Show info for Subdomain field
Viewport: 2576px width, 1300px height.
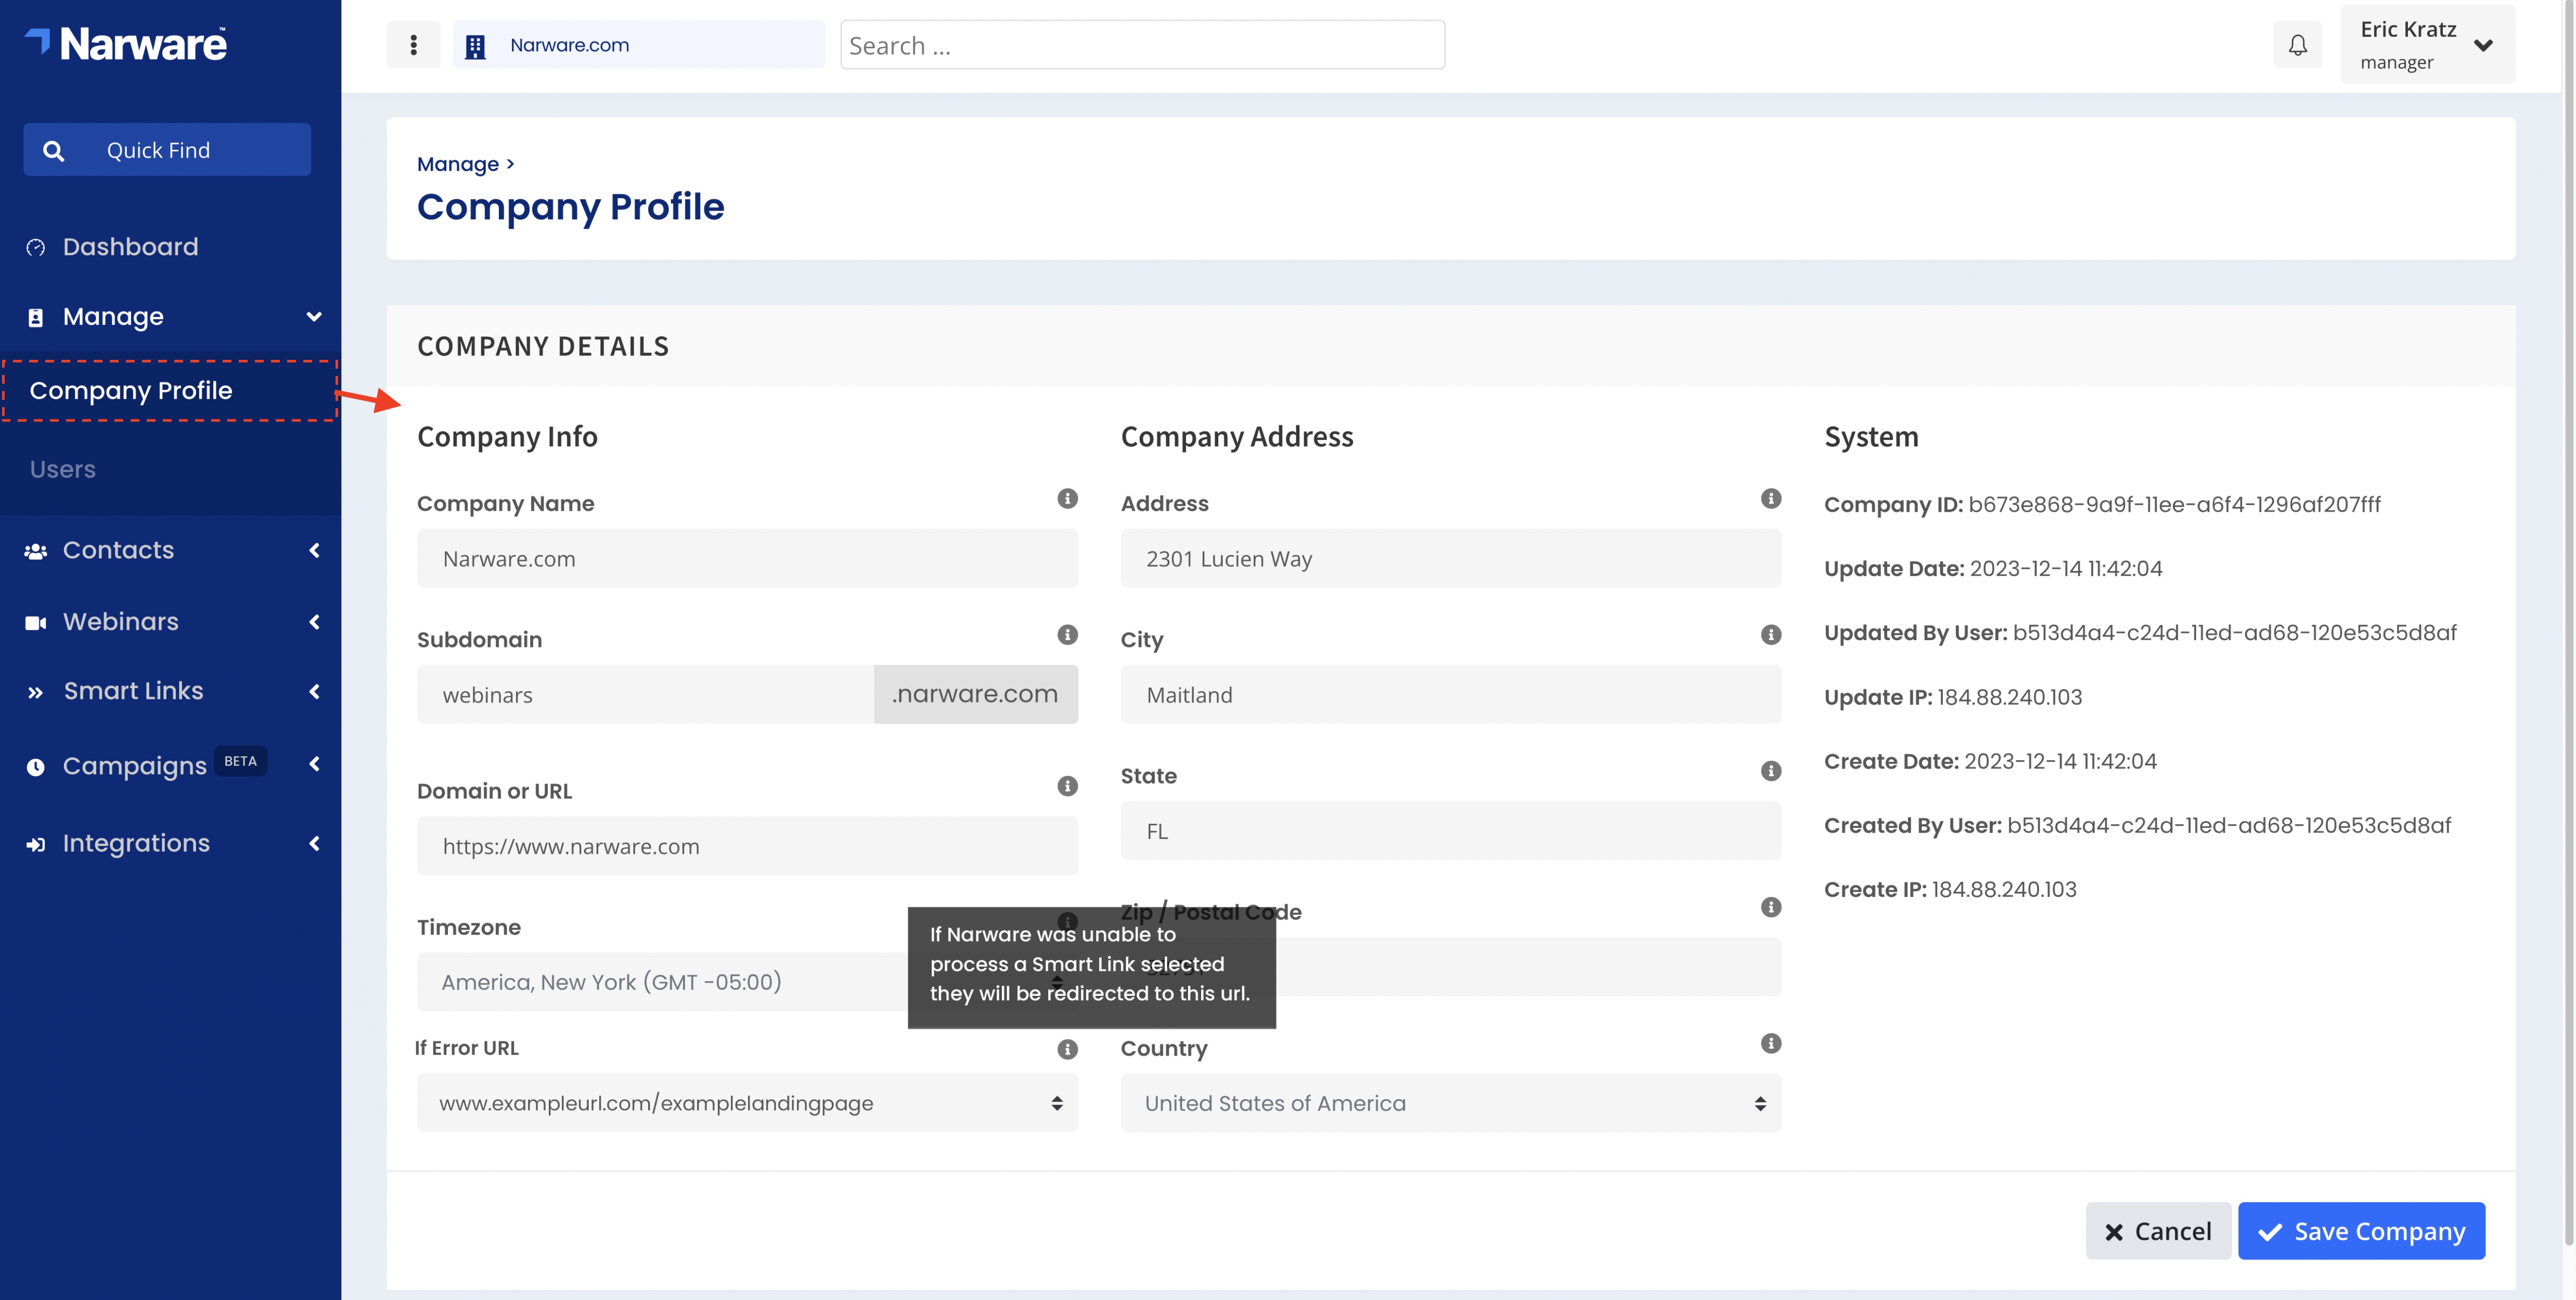click(1067, 634)
